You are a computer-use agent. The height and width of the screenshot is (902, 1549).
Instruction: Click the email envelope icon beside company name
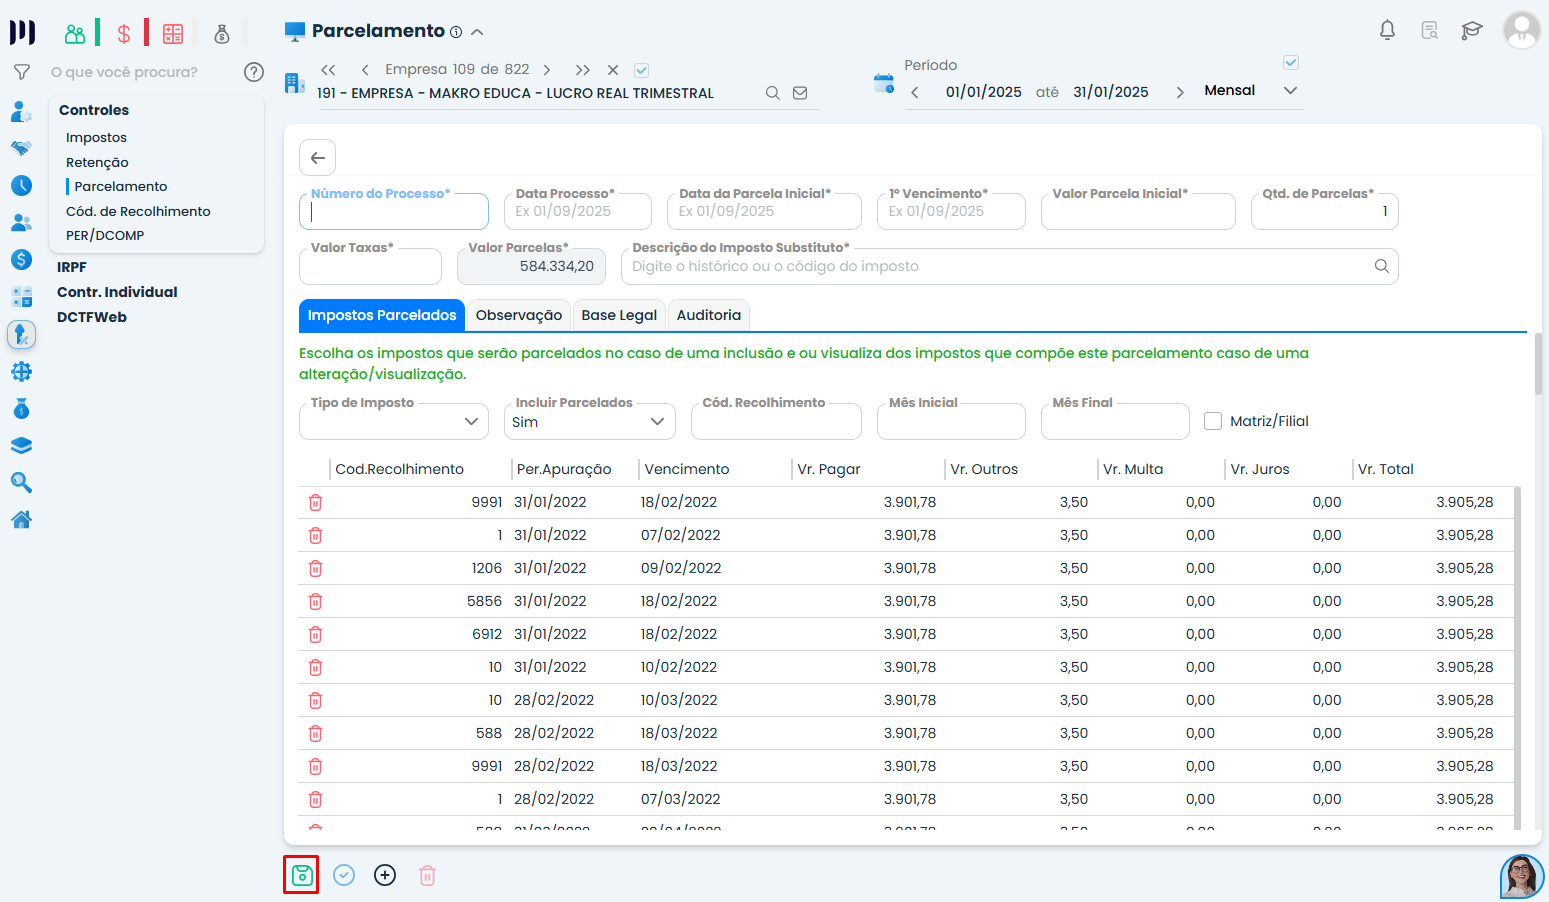[x=800, y=93]
